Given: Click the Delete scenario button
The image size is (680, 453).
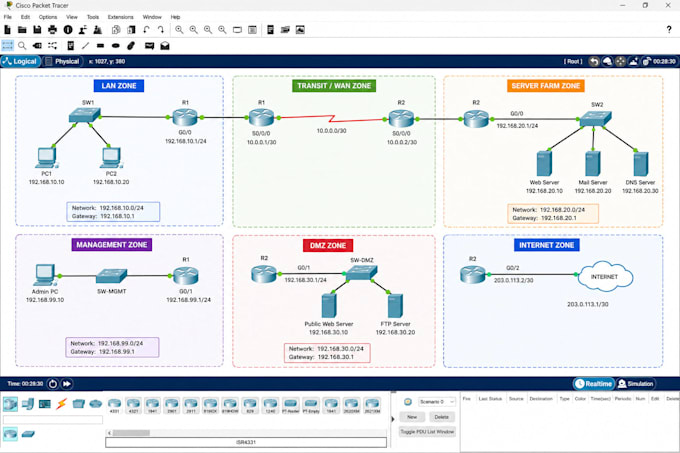Looking at the screenshot, I should click(x=441, y=417).
